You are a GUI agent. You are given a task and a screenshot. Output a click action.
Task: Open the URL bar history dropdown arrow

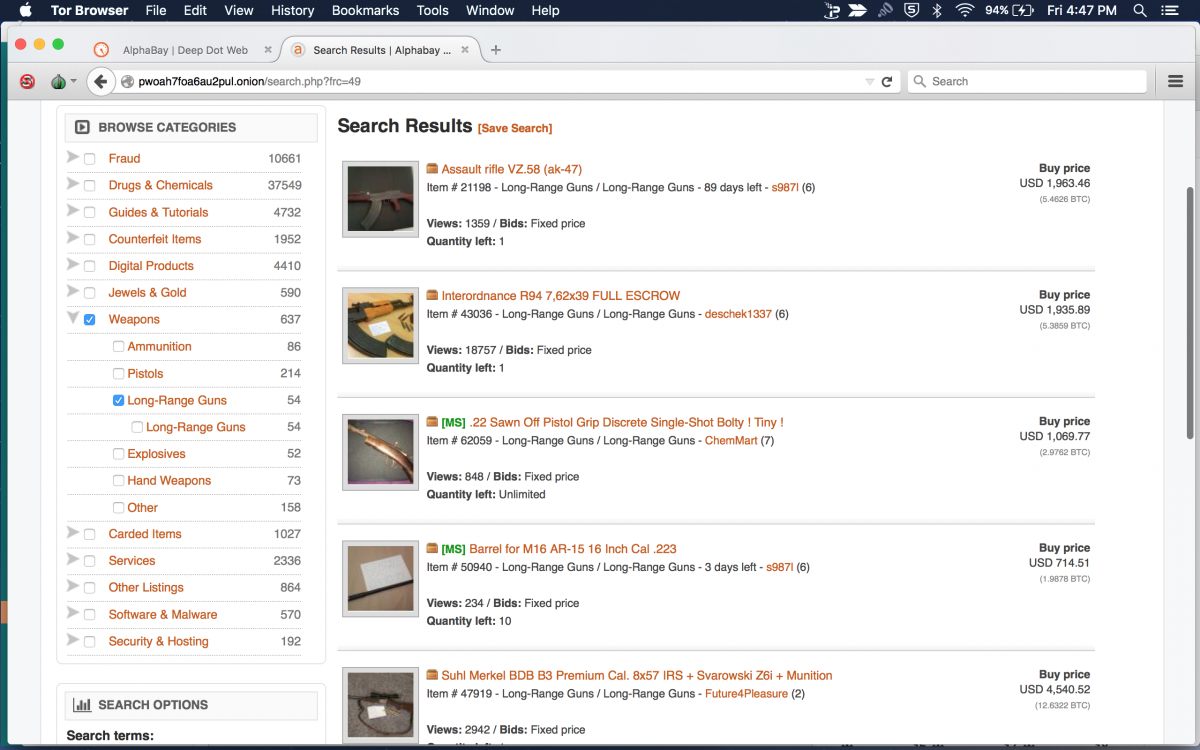coord(869,82)
